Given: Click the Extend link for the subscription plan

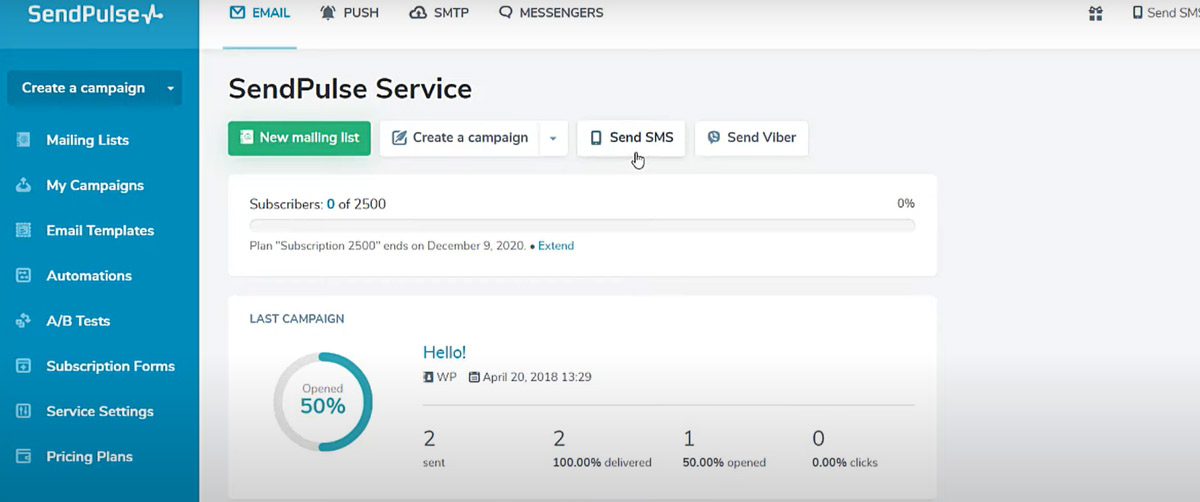Looking at the screenshot, I should [x=556, y=245].
